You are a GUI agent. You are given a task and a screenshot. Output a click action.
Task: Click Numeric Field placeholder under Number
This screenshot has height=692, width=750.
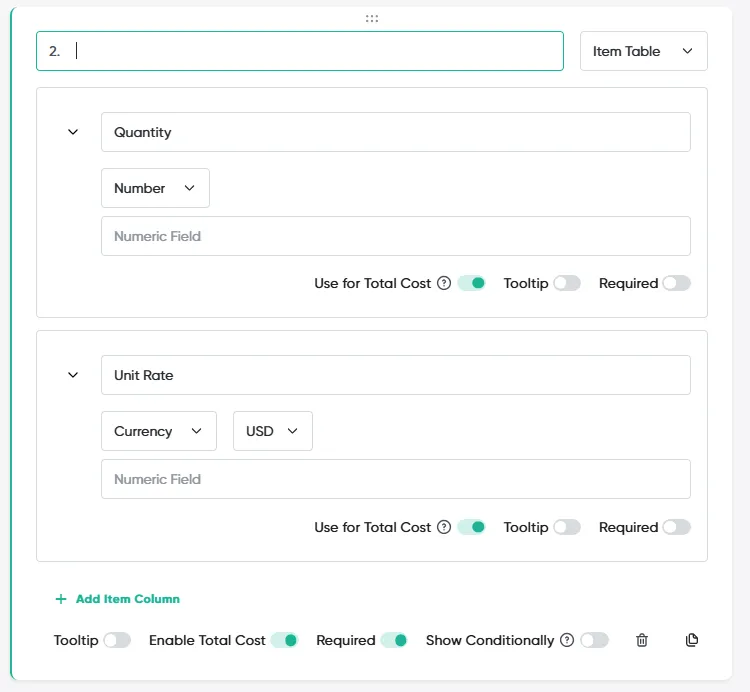tap(396, 236)
